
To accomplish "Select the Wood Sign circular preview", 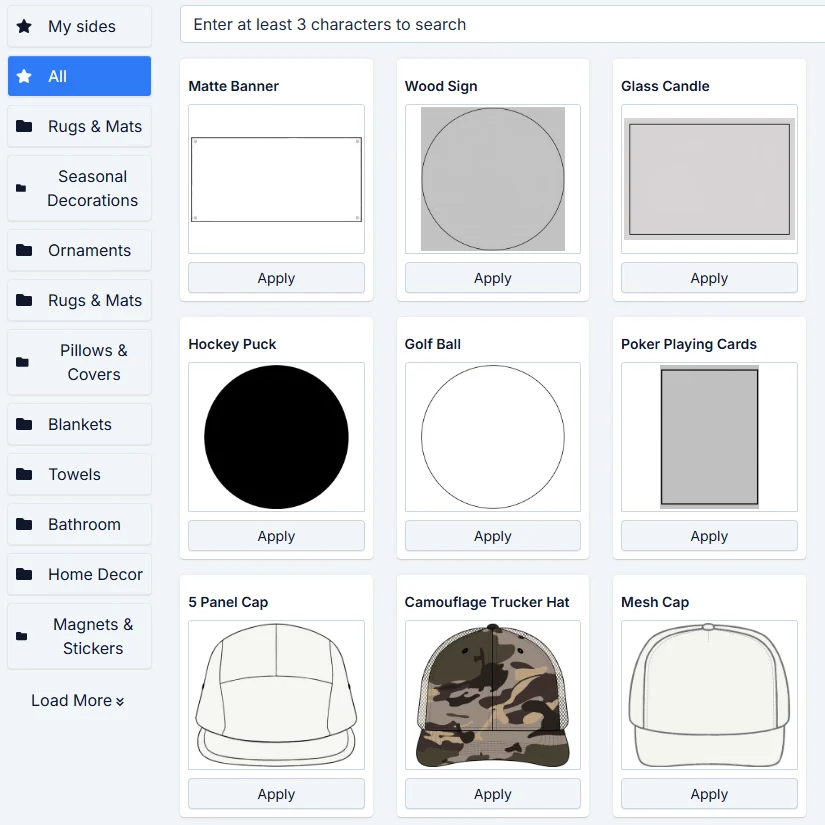I will [x=492, y=179].
